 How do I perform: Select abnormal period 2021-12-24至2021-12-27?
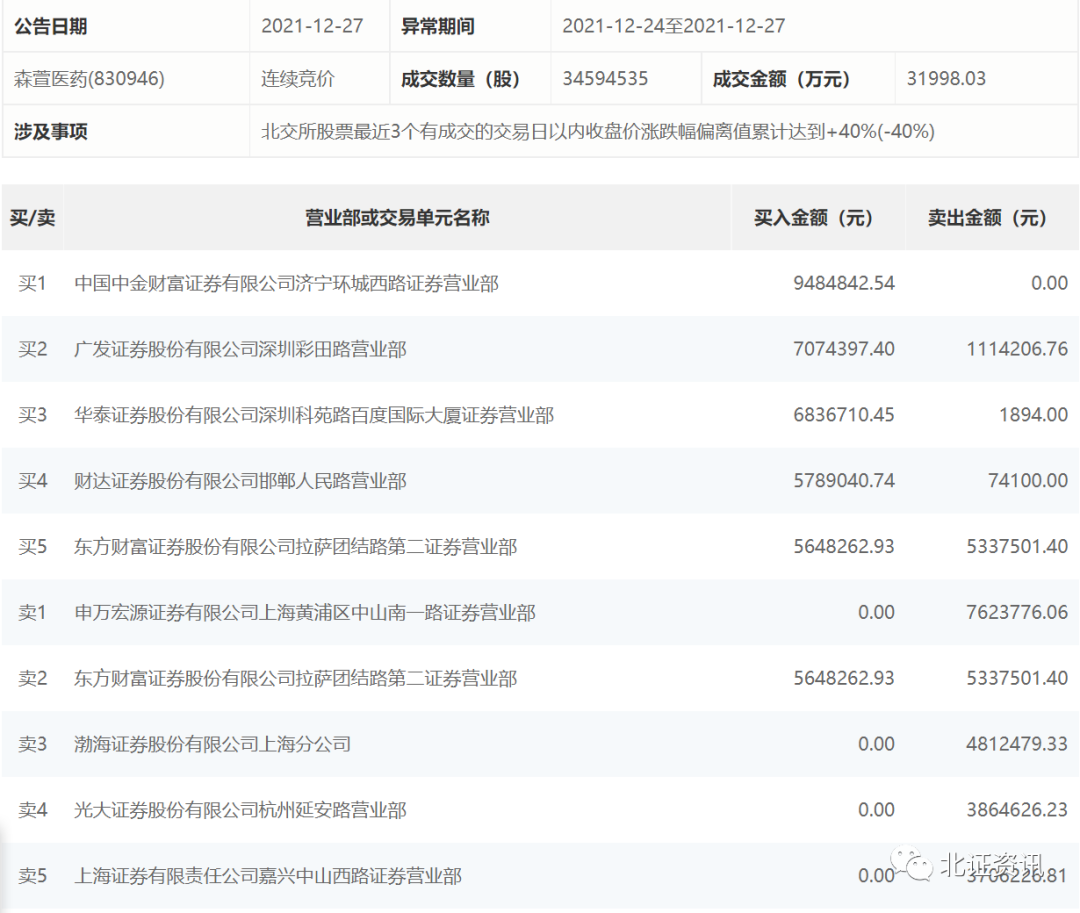674,26
